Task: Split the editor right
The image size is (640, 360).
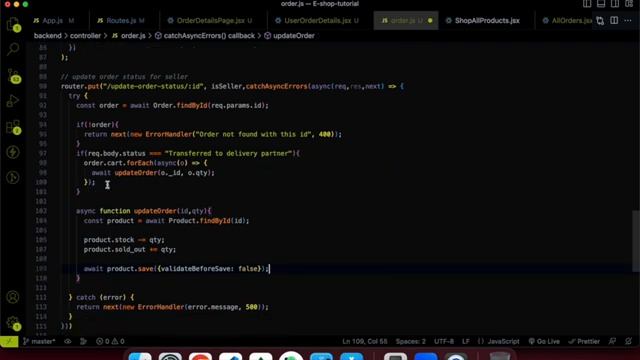Action: coord(614,21)
